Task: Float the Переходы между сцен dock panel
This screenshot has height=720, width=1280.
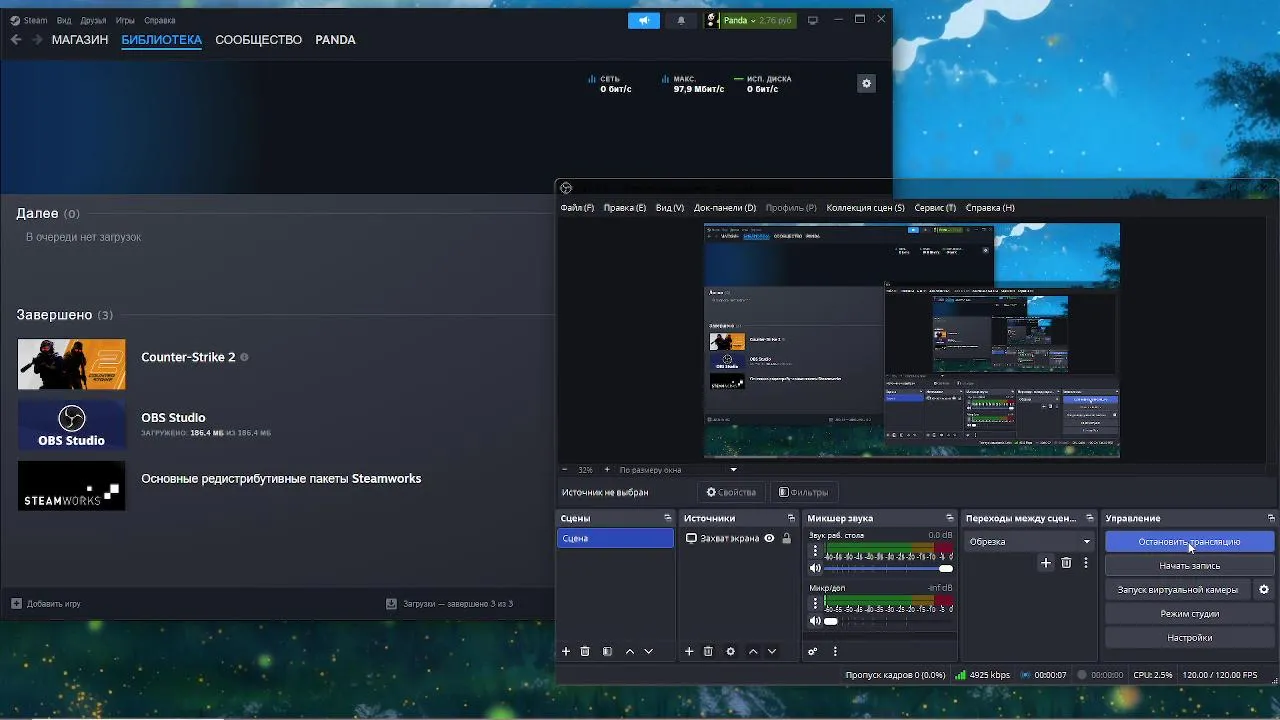Action: click(x=1090, y=518)
